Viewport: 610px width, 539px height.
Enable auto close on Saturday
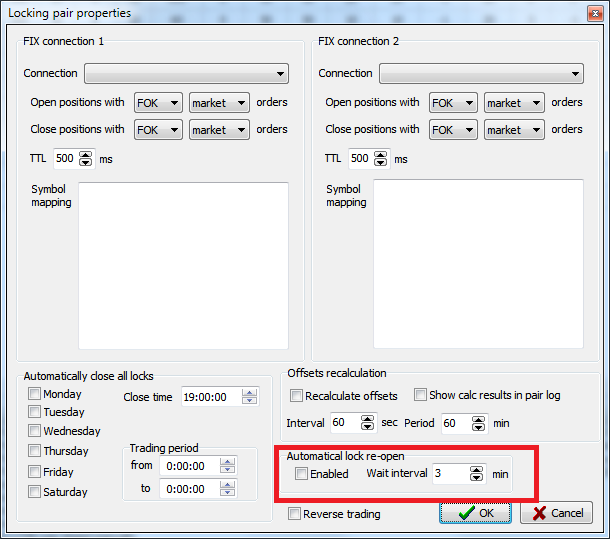tap(34, 491)
